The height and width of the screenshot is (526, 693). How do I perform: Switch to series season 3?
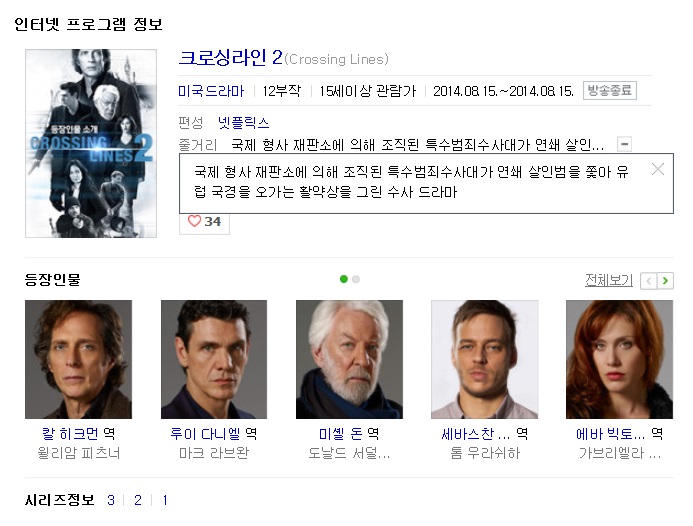111,500
